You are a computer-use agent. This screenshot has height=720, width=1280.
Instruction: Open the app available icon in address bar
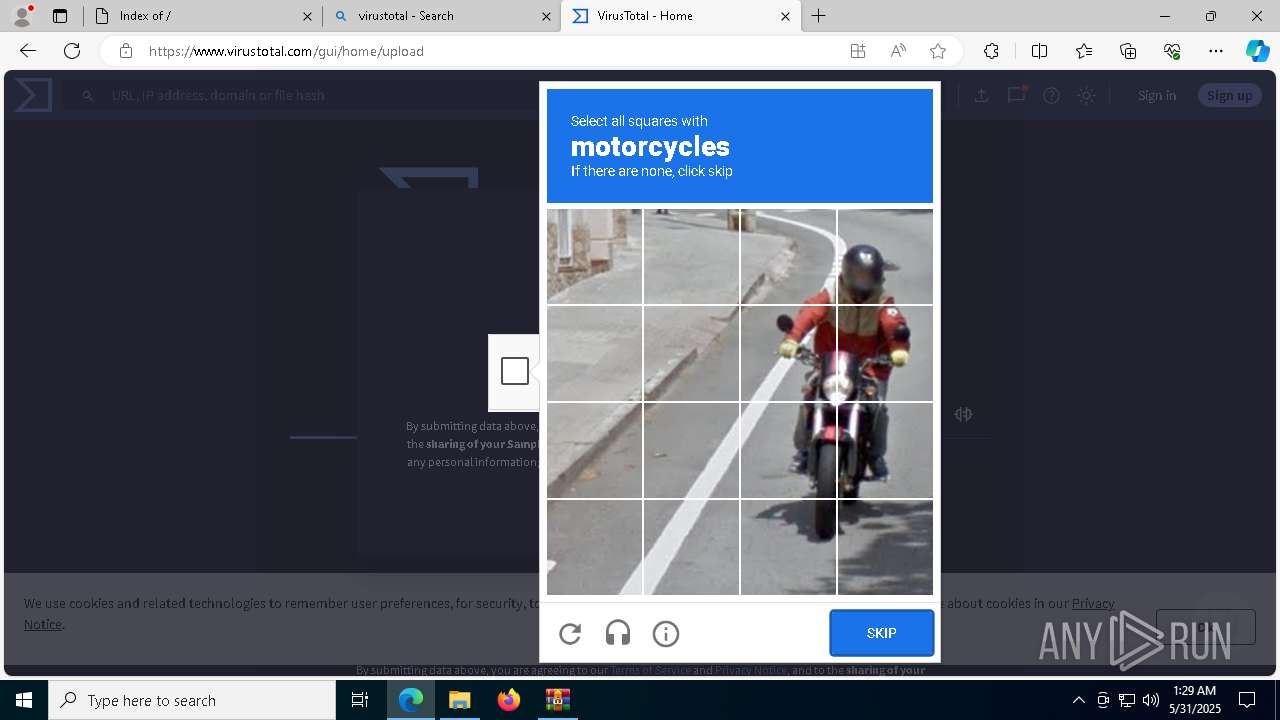tap(858, 51)
